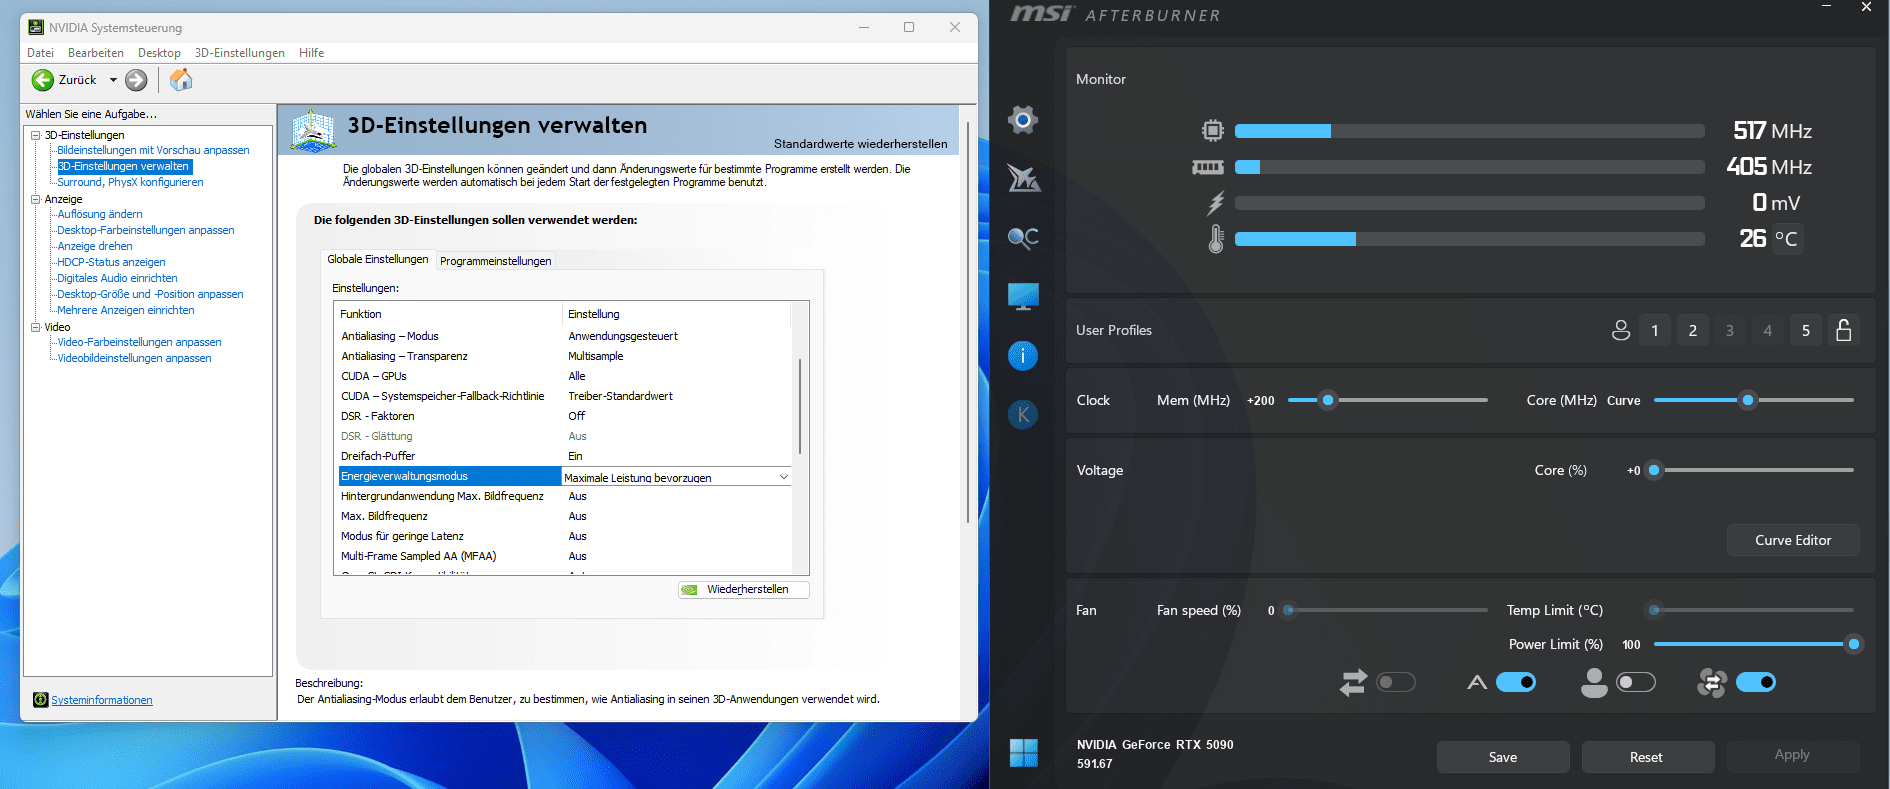The height and width of the screenshot is (789, 1890).
Task: Open the blue monitor screen icon
Action: (1023, 296)
